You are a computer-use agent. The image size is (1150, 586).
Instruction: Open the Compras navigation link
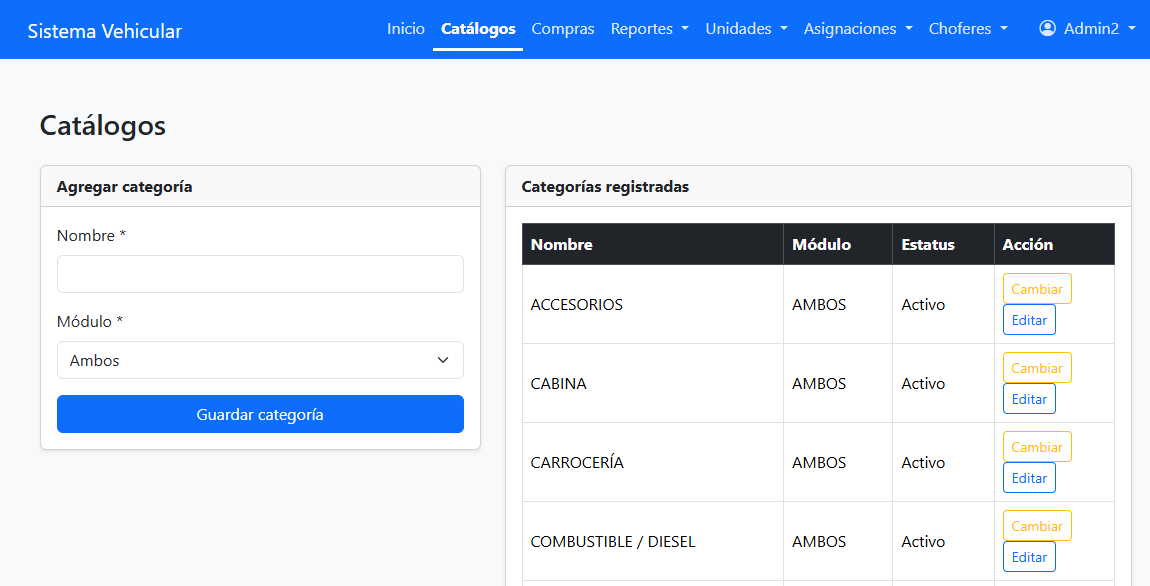click(563, 29)
